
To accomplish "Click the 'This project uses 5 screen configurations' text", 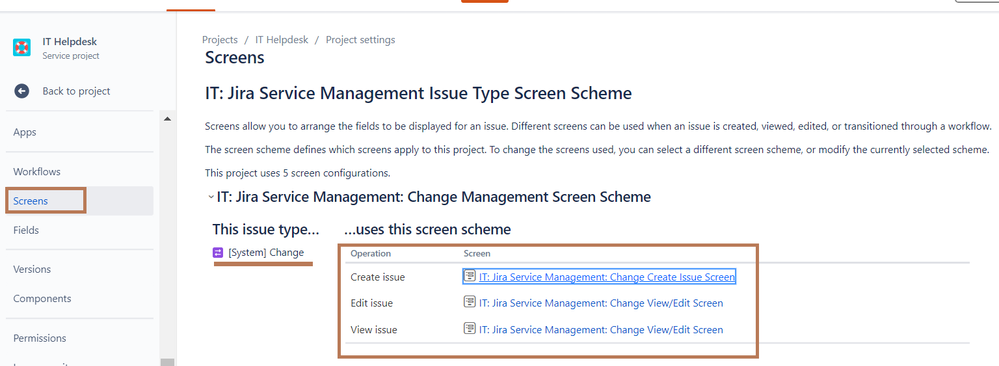I will pyautogui.click(x=298, y=173).
